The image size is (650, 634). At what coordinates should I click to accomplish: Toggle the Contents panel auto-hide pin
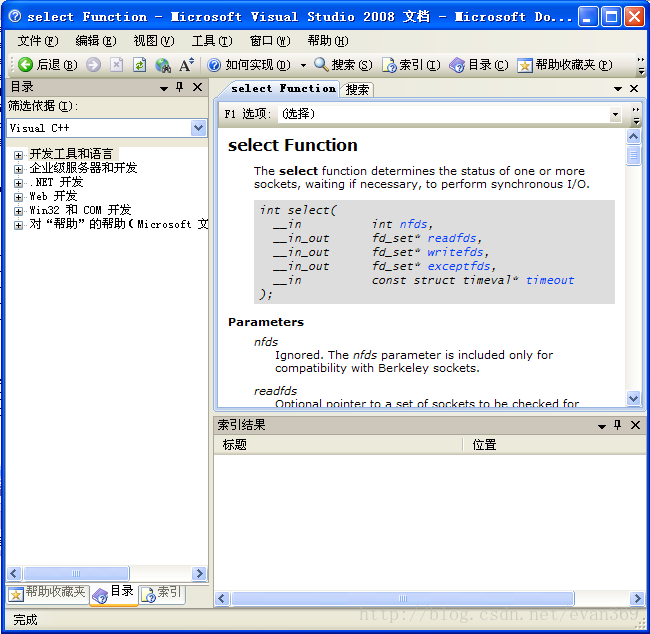[179, 87]
